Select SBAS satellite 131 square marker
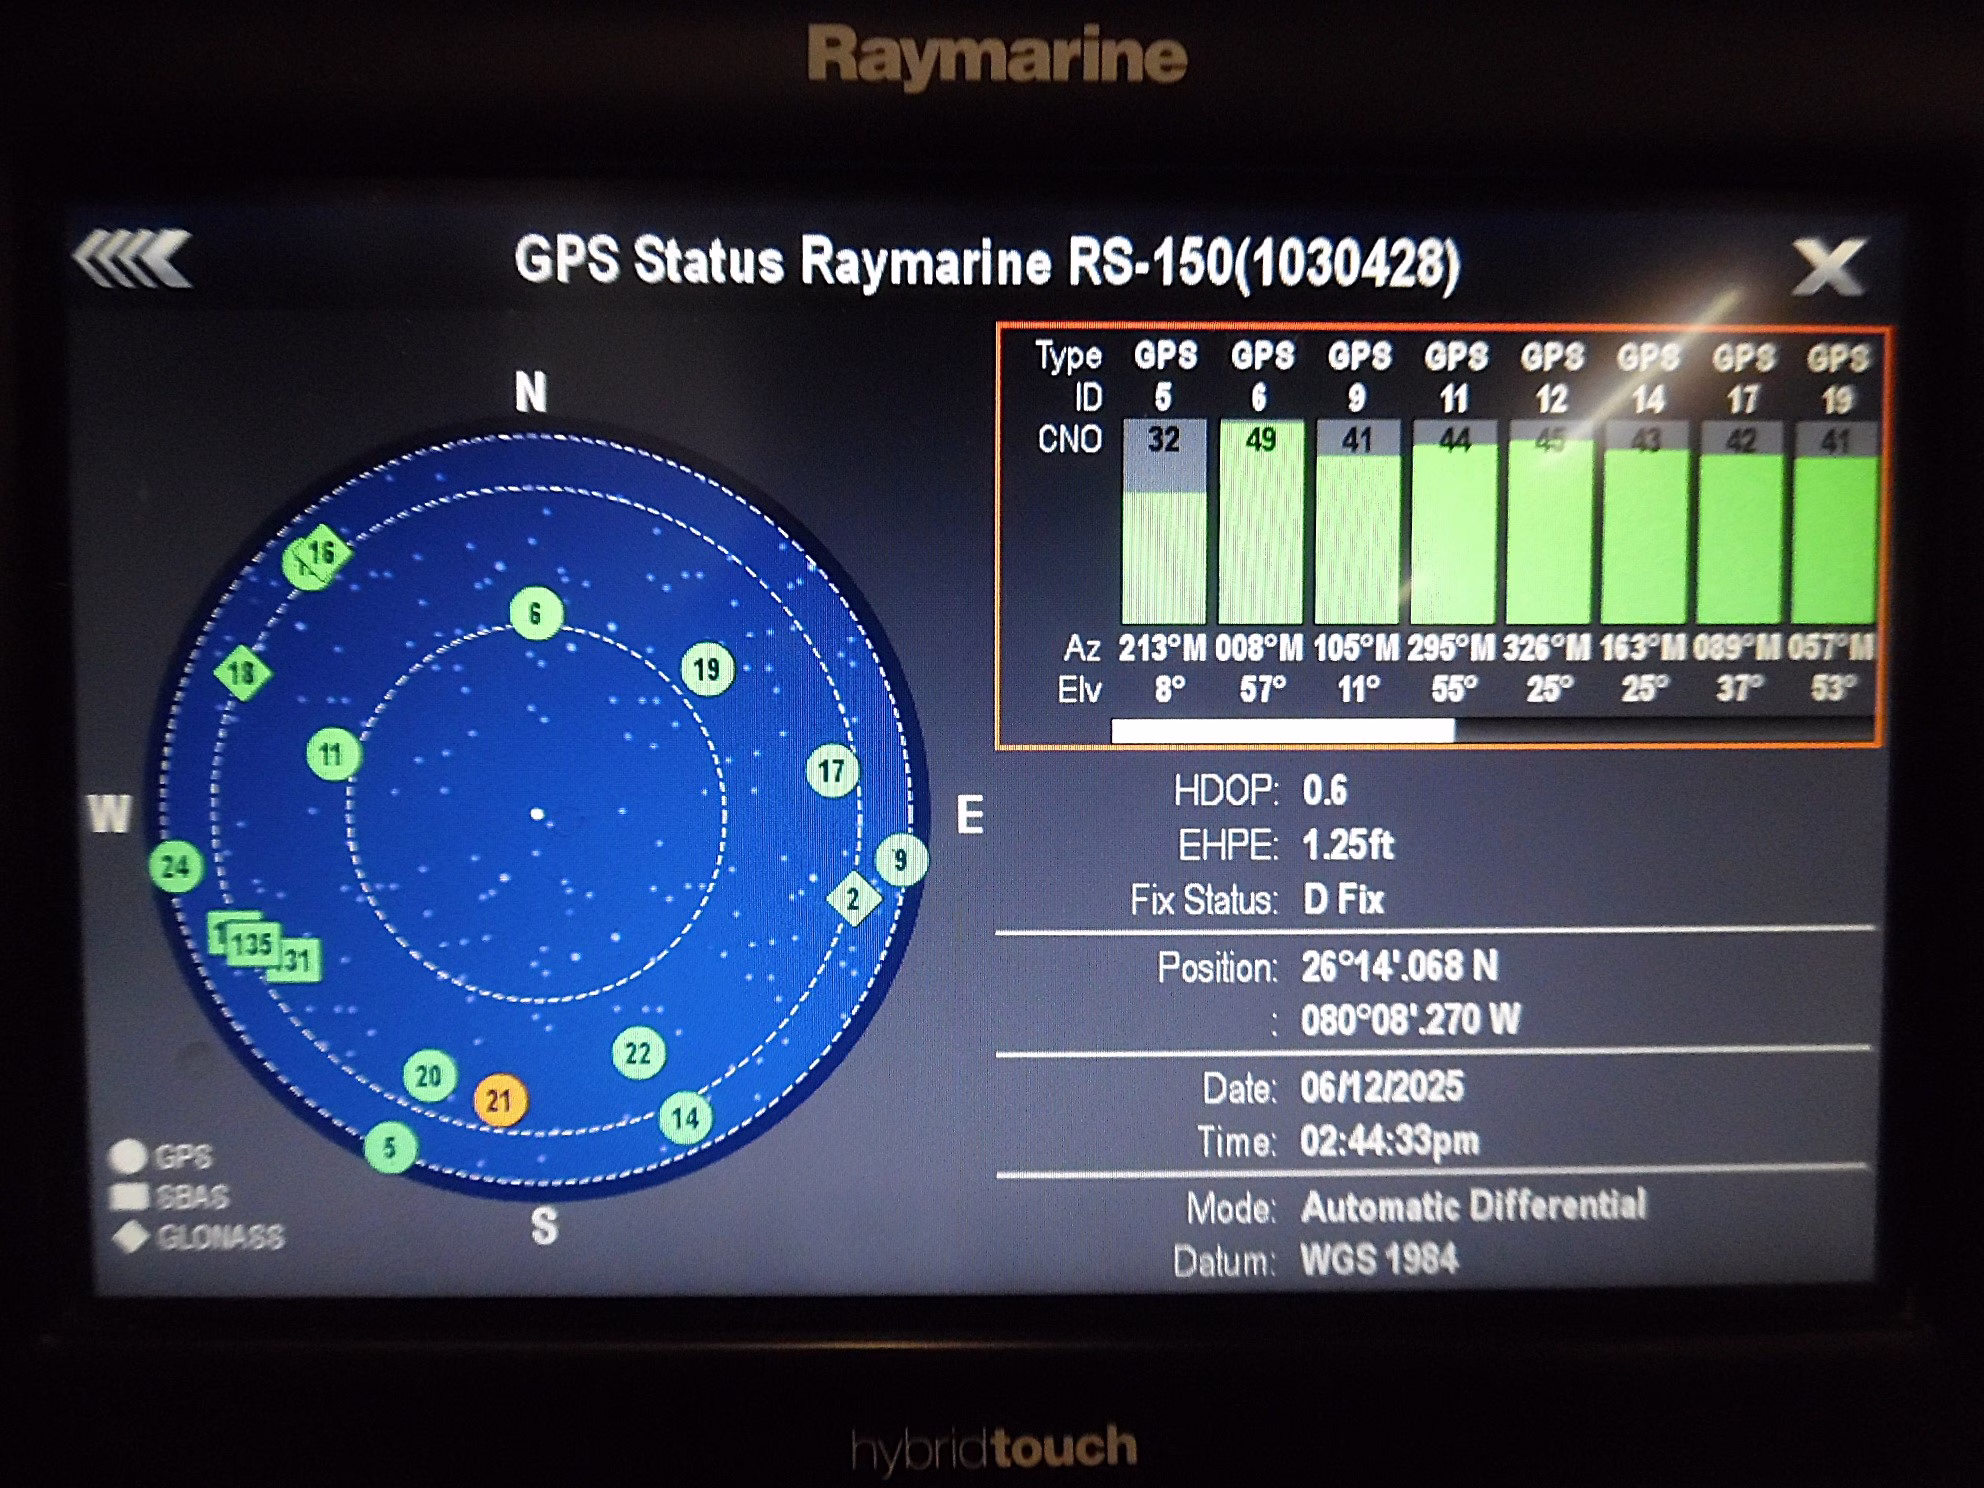 coord(298,961)
